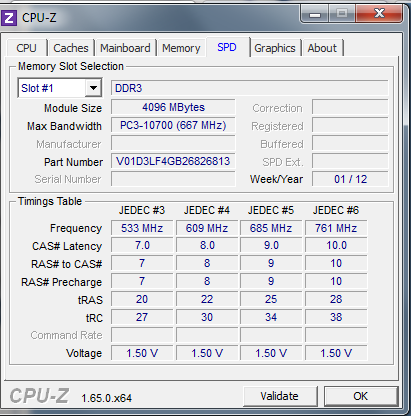Minimize the CPU-Z window
411x416 pixels.
coord(315,14)
